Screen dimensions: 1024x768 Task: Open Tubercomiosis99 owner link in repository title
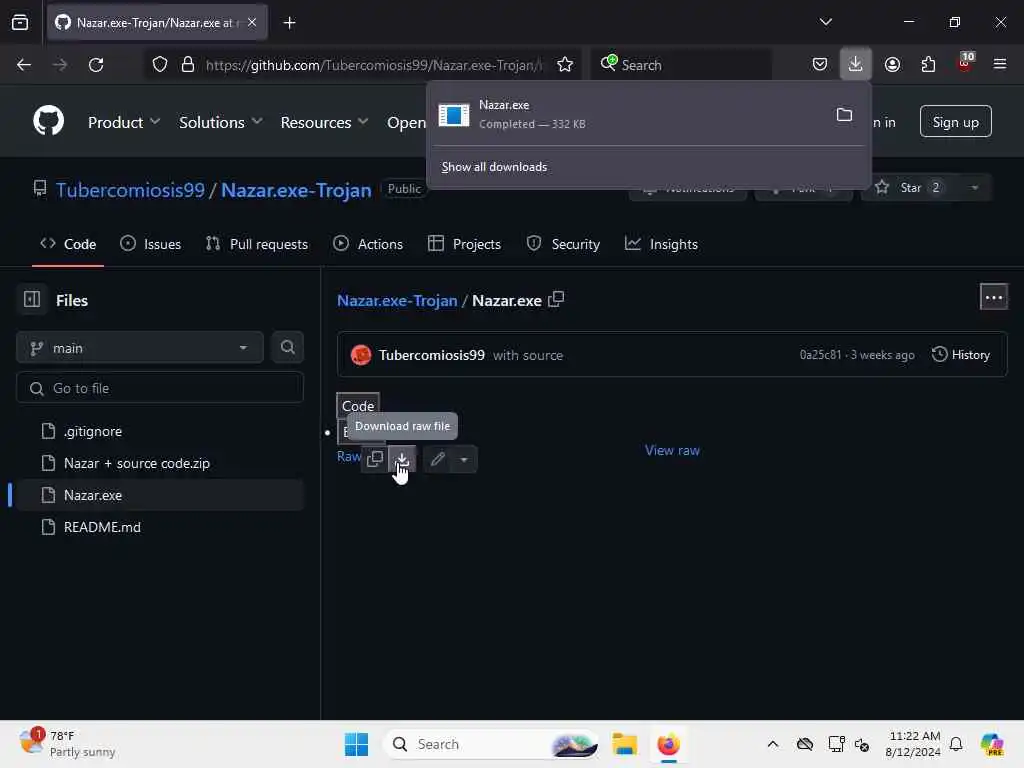[130, 190]
